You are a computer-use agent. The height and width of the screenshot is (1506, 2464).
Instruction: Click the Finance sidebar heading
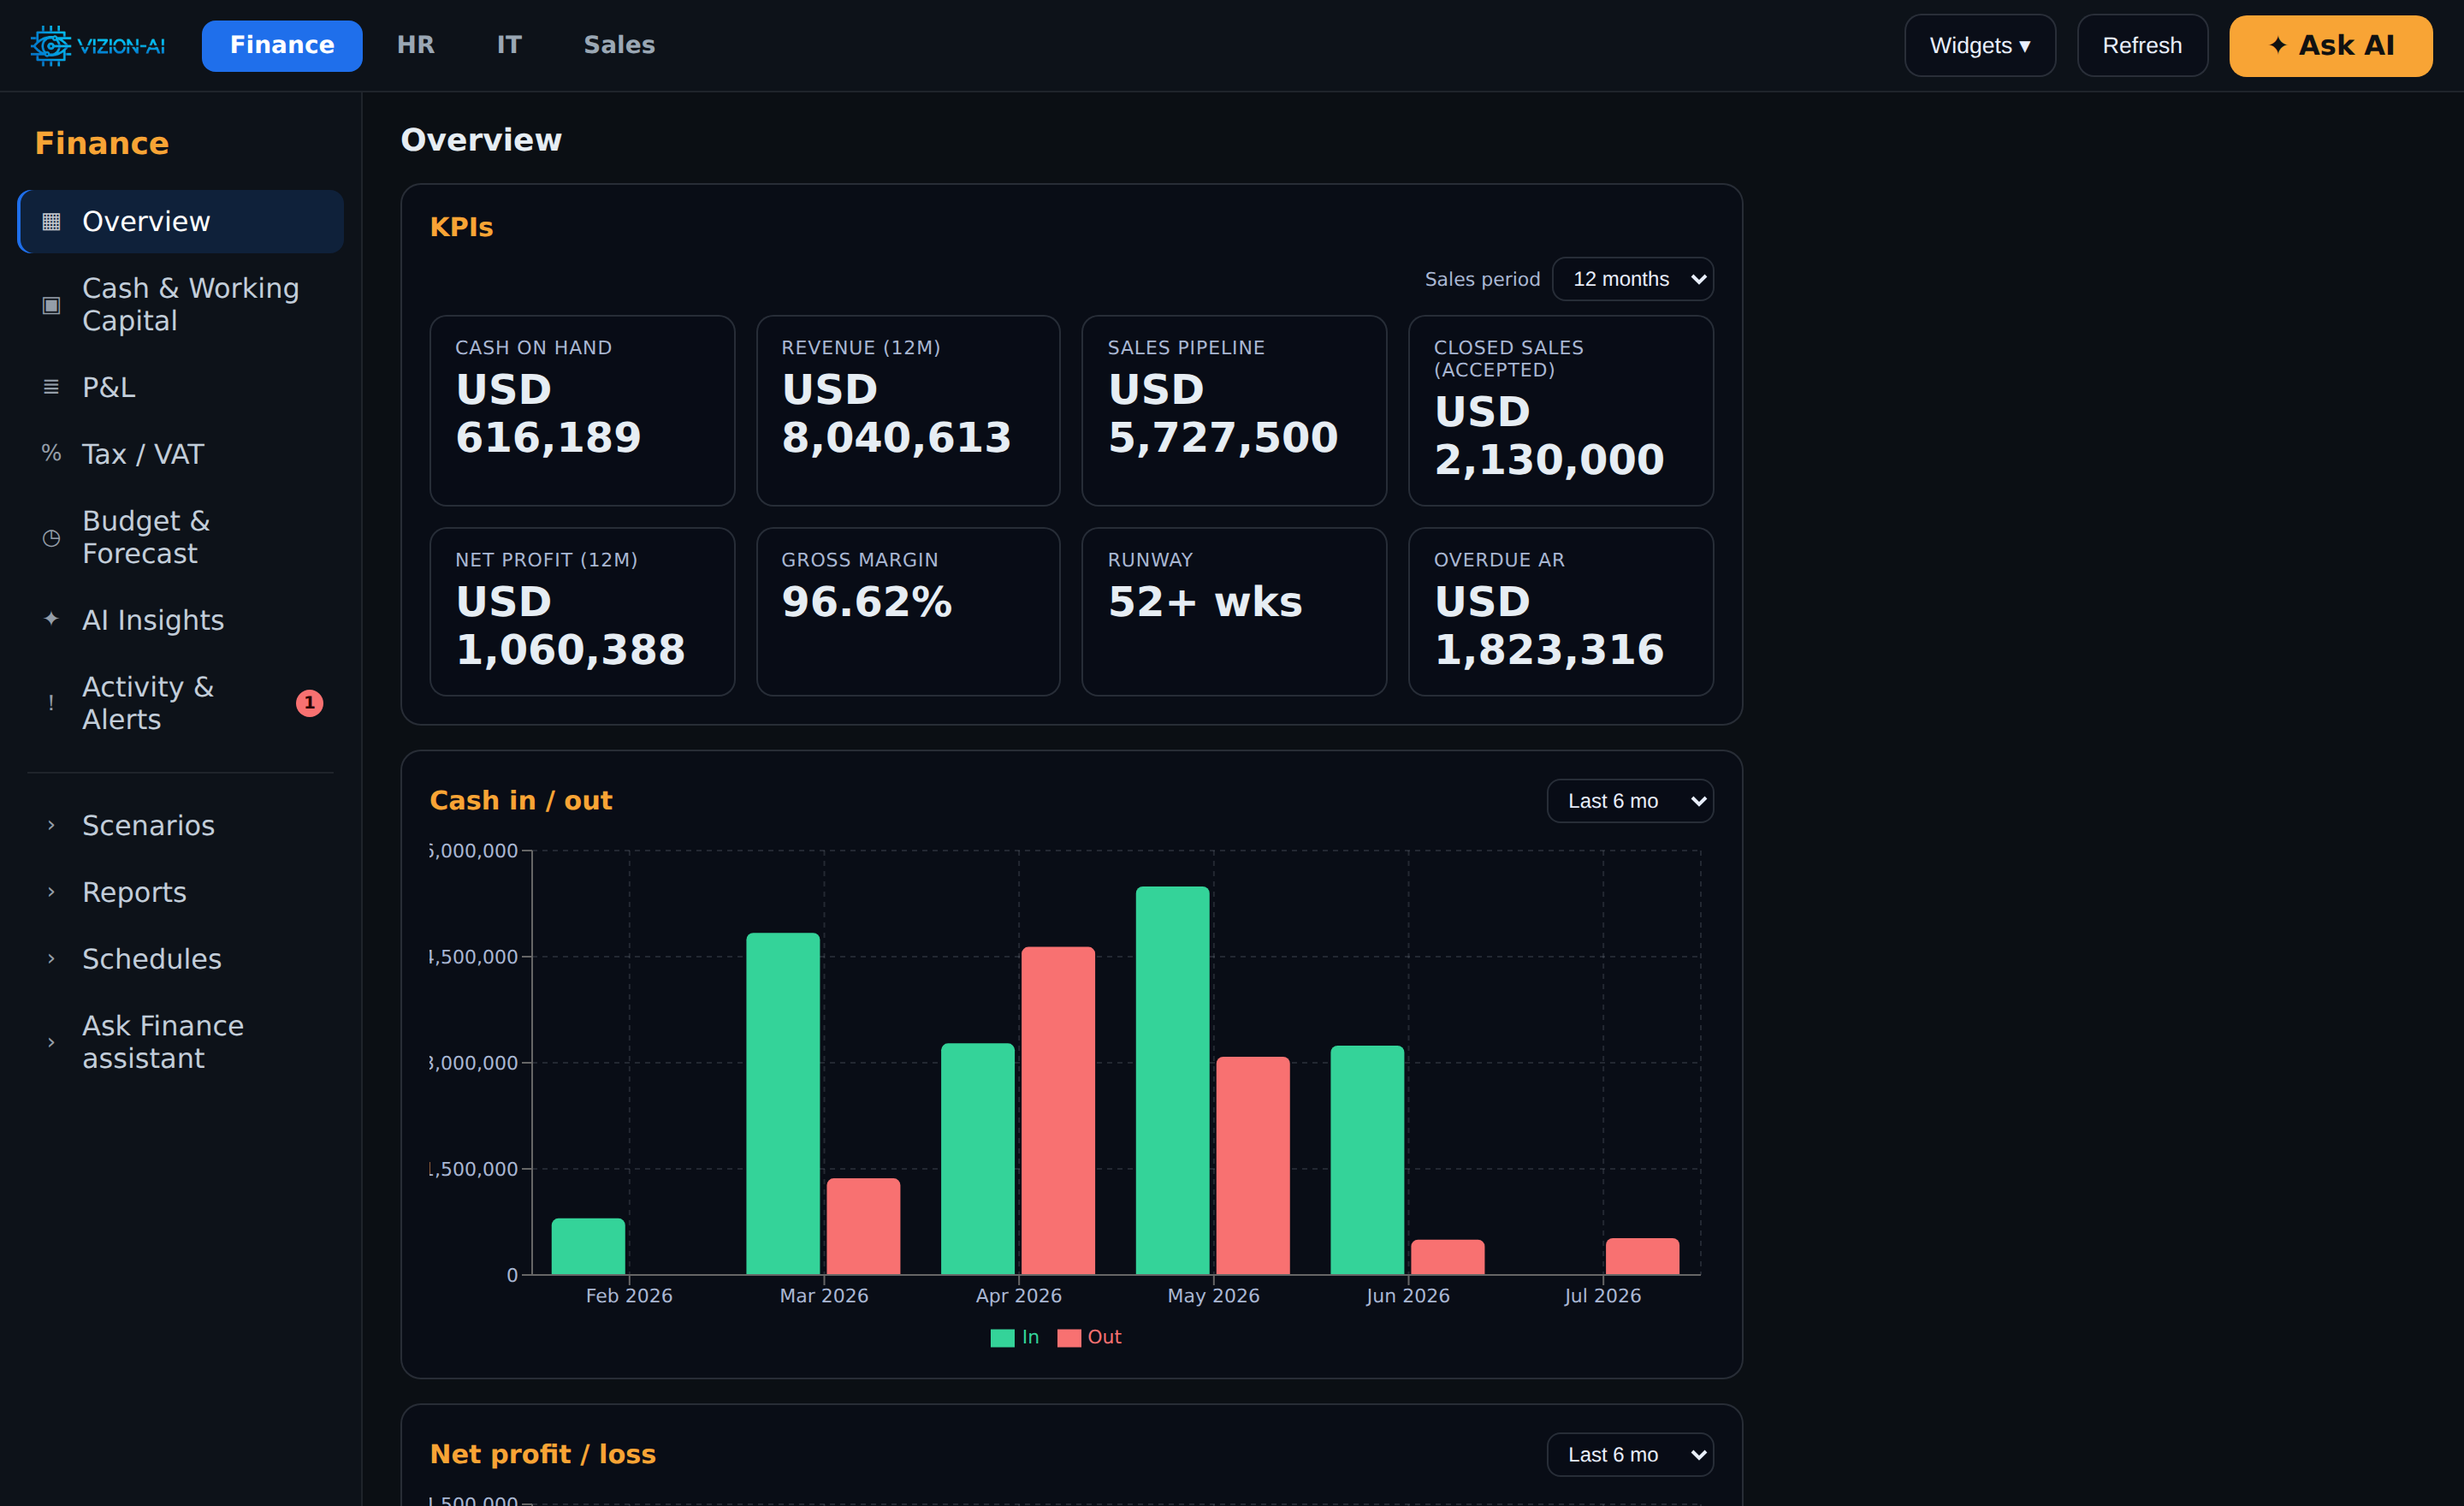click(x=102, y=143)
